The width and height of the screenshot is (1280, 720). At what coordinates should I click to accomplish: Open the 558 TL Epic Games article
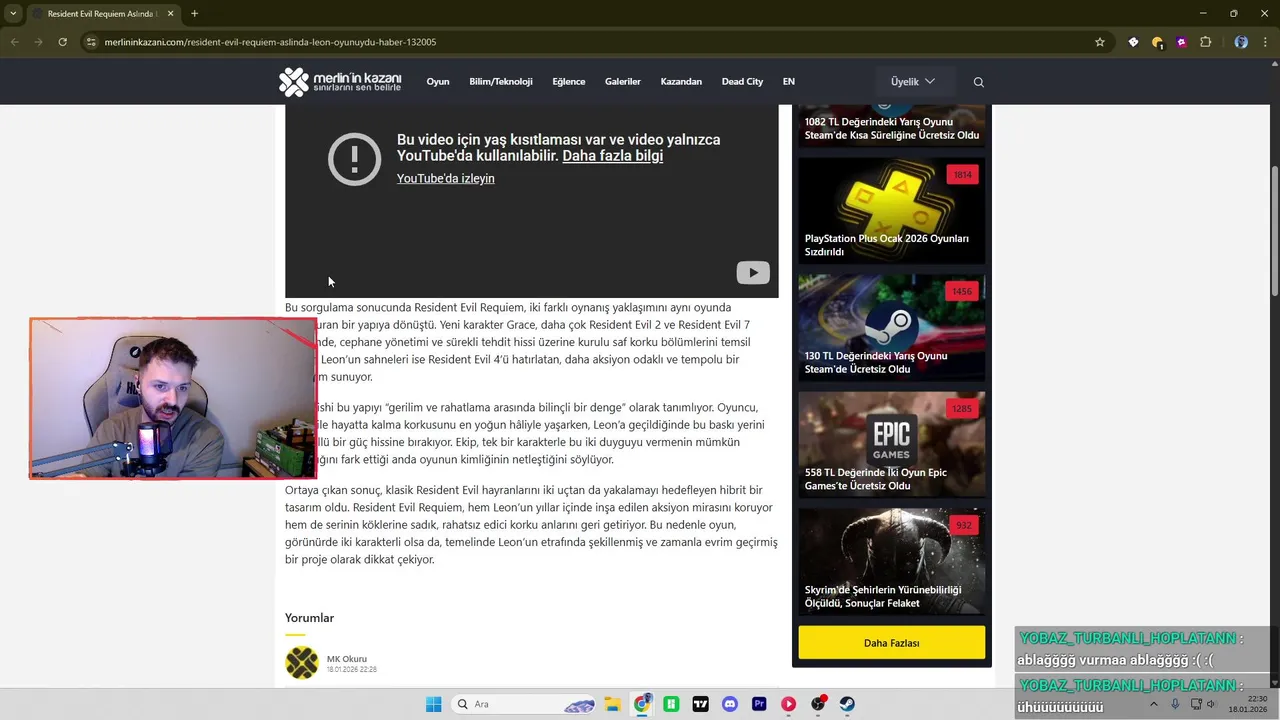(892, 445)
